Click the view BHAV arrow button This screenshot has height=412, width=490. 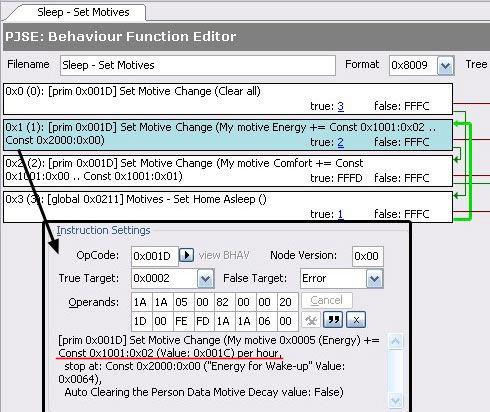187,255
